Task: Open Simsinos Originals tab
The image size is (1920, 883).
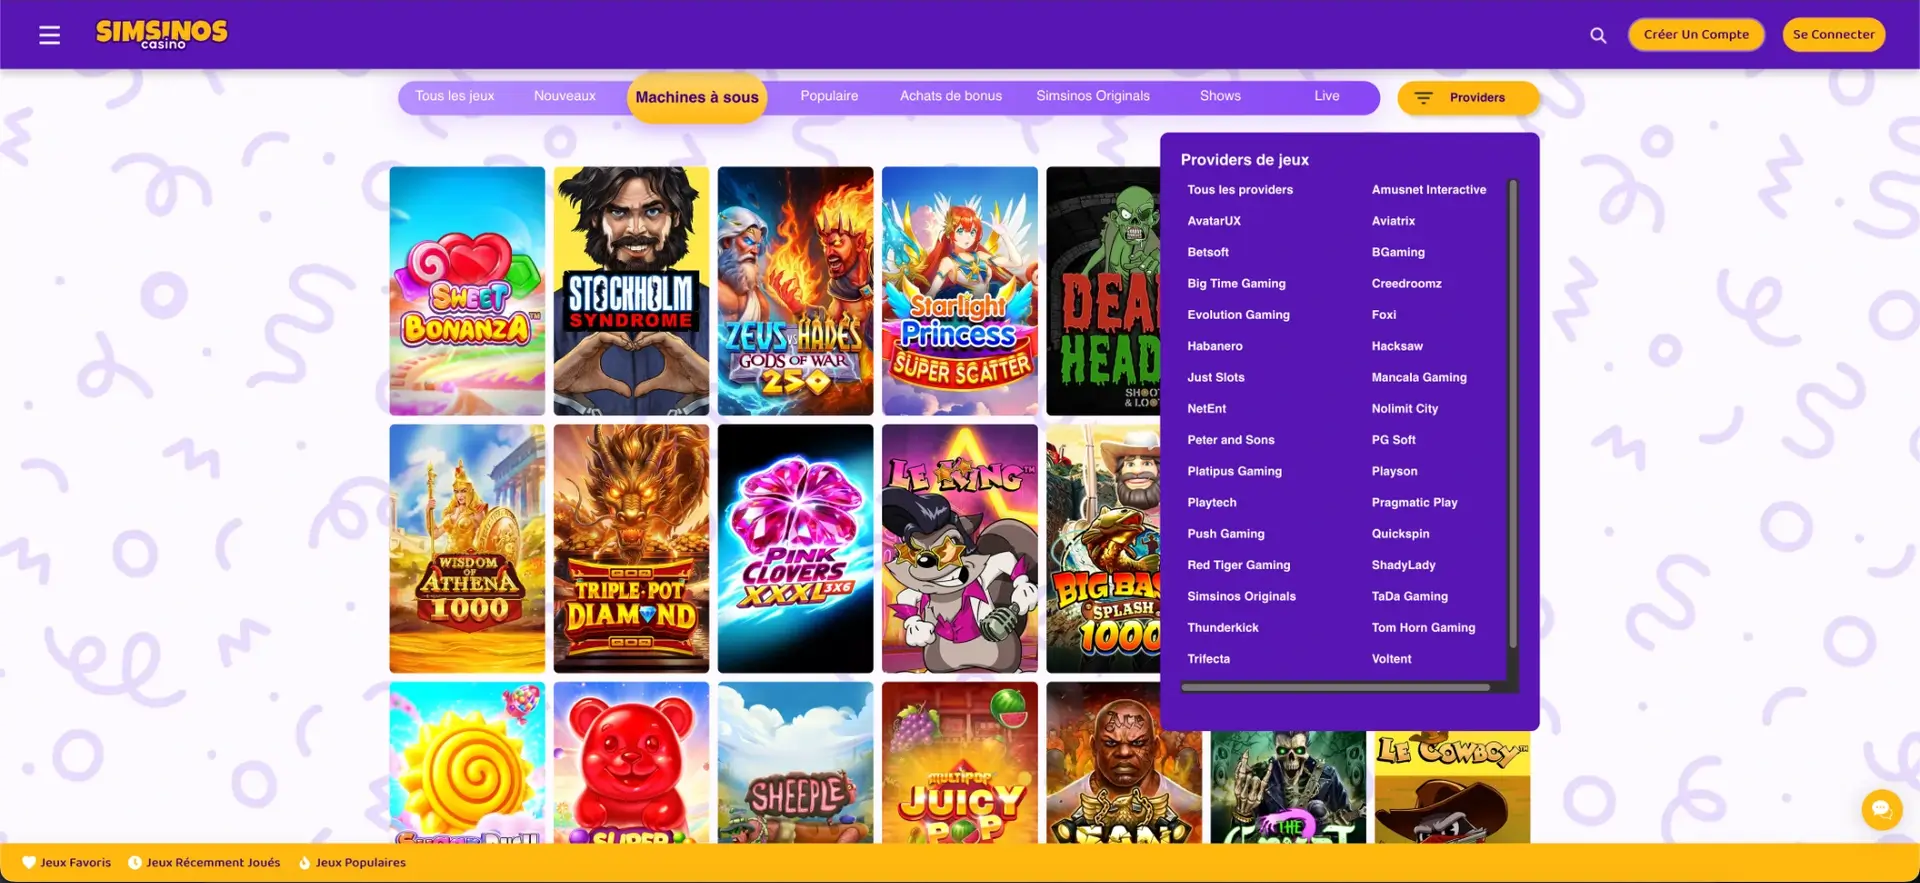Action: coord(1093,96)
